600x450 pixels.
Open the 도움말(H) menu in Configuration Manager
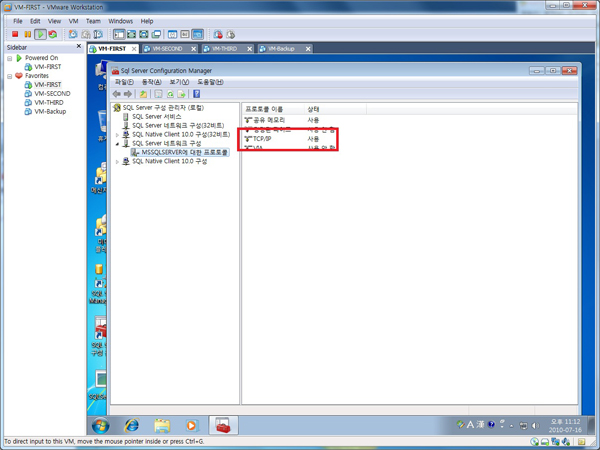coord(210,82)
